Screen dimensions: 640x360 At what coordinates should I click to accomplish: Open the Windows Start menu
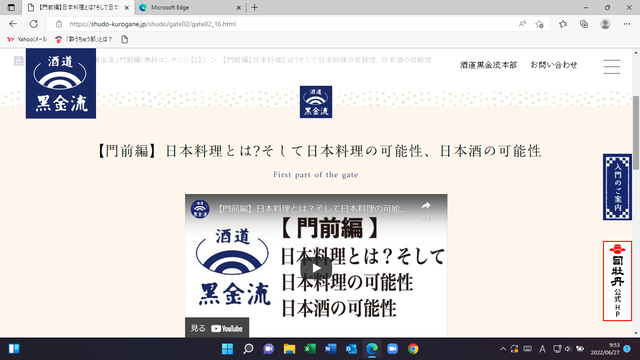point(227,349)
